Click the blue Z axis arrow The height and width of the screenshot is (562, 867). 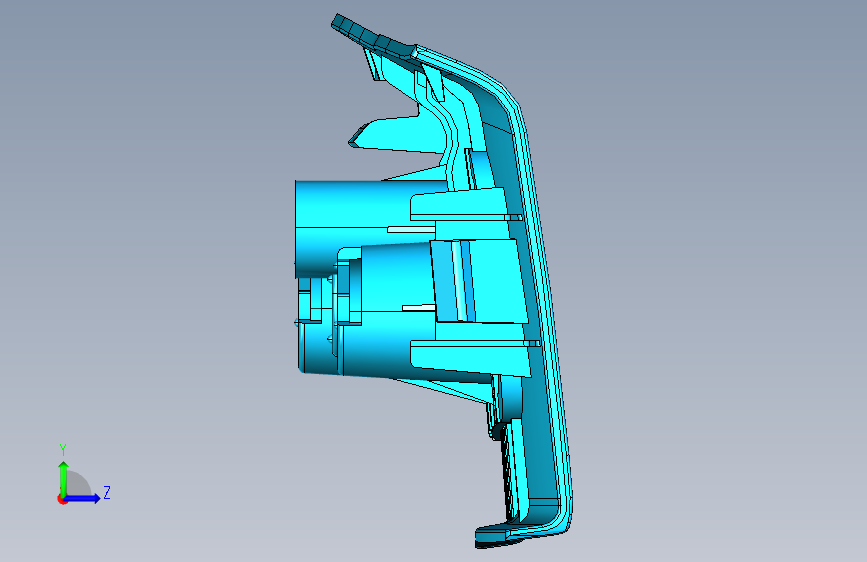pos(82,498)
